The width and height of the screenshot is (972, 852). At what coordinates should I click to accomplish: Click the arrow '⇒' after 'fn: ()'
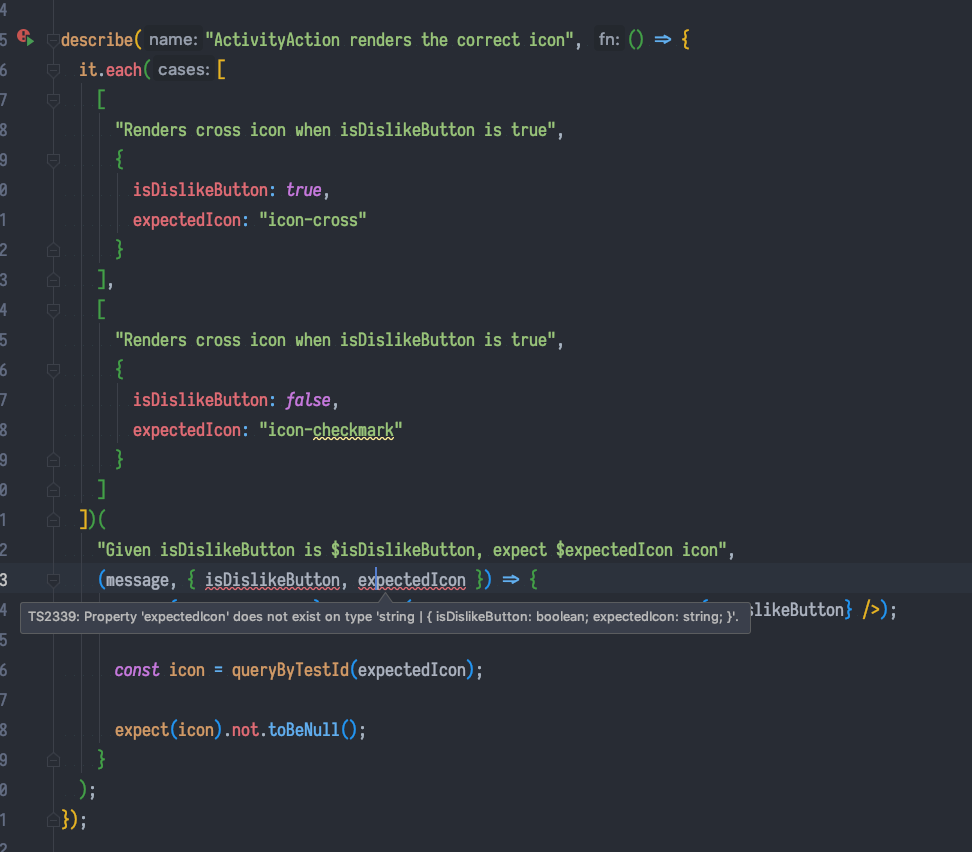[663, 40]
